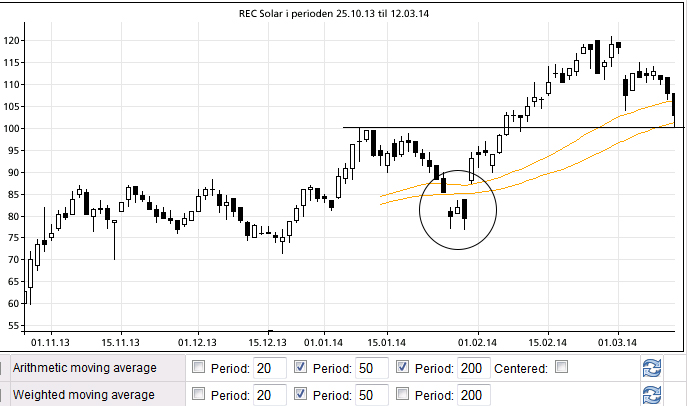Image resolution: width=687 pixels, height=406 pixels.
Task: Click refresh icon in Weighted moving average row
Action: (x=652, y=394)
